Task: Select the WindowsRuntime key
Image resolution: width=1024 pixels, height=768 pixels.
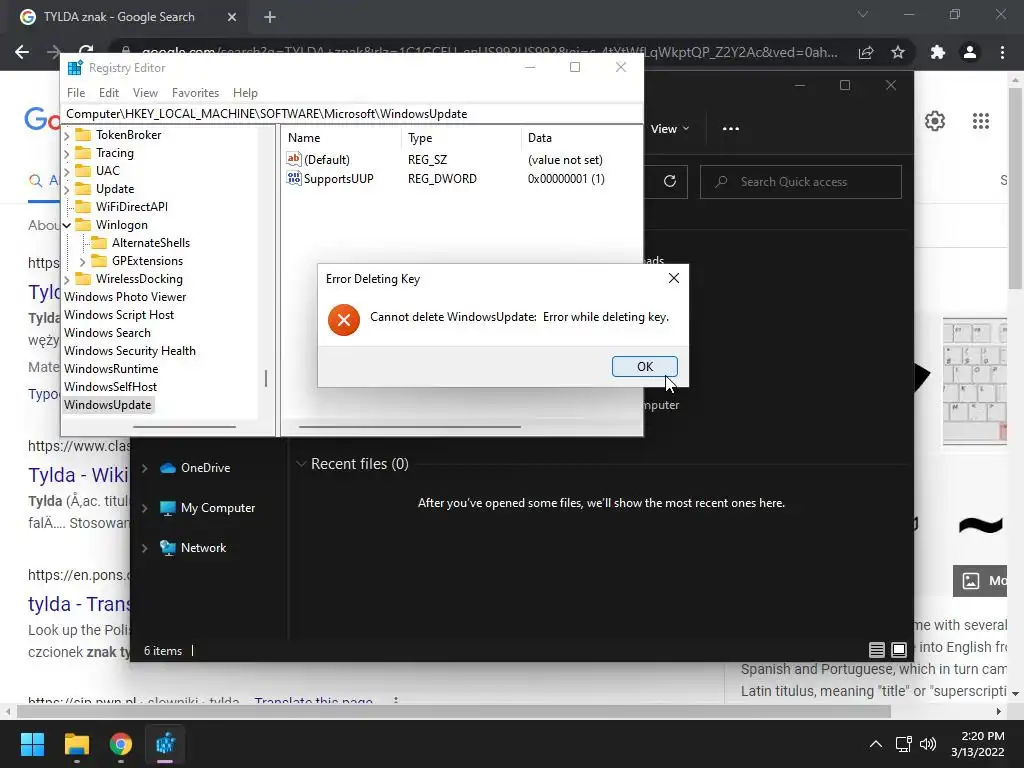Action: coord(111,369)
